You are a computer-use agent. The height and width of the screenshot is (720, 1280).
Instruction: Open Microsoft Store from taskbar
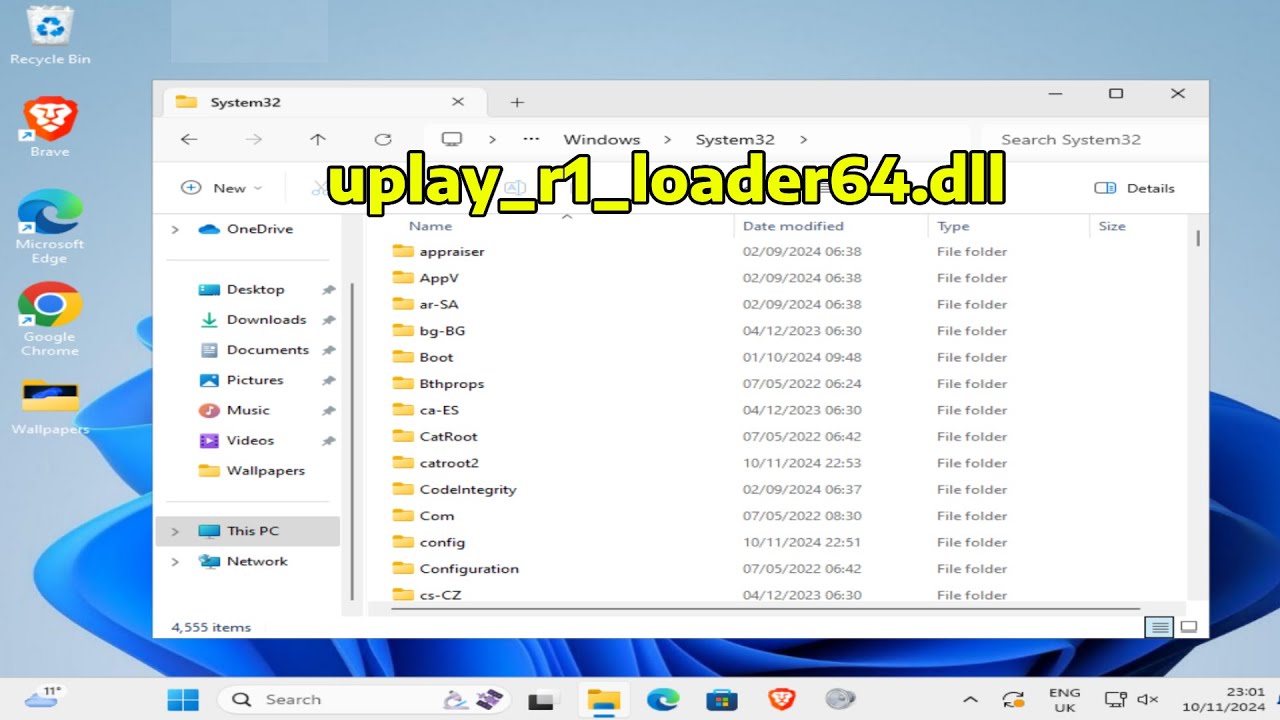pyautogui.click(x=721, y=700)
